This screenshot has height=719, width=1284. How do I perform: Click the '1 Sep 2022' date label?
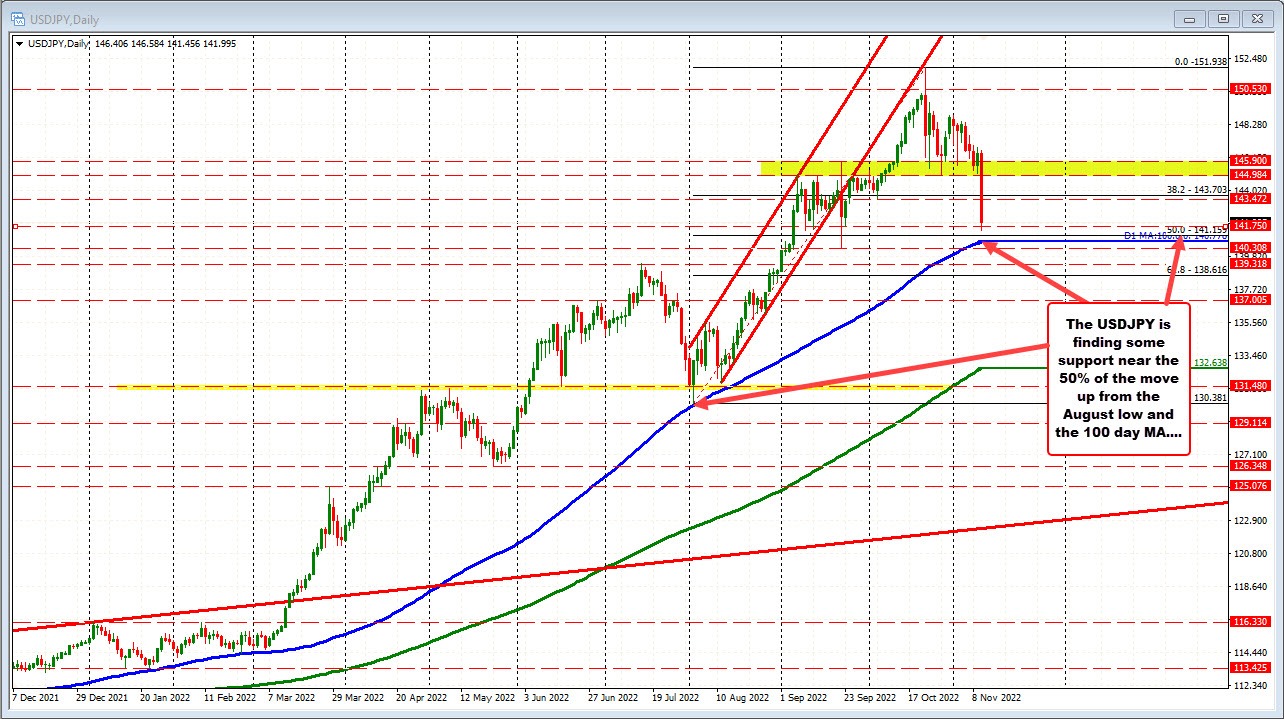[805, 697]
